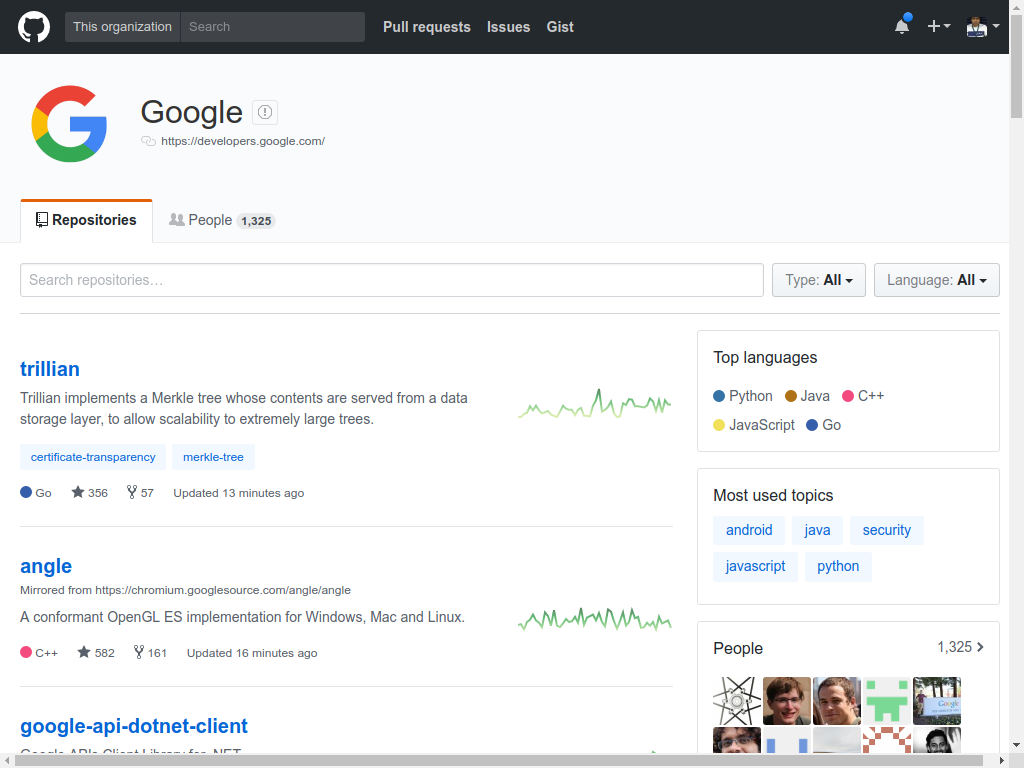Focus the top navigation Search box
Screen dimensions: 1024x768
click(x=272, y=27)
